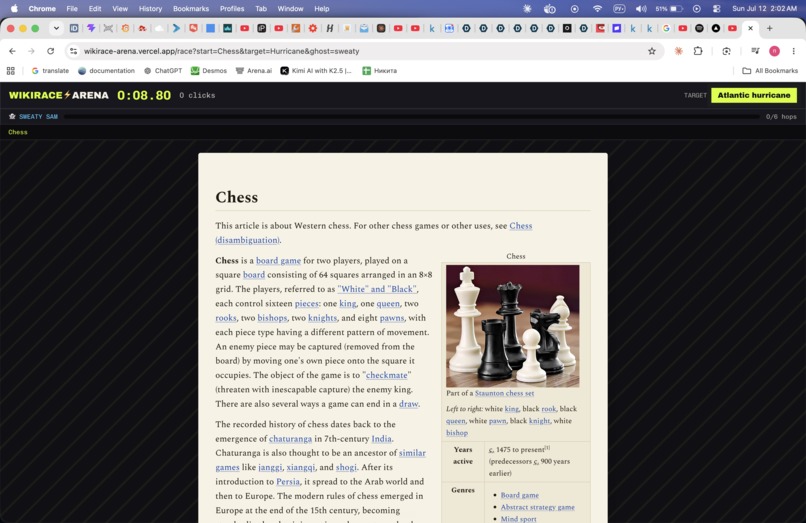
Task: Open the Desmos bookmark
Action: click(209, 70)
